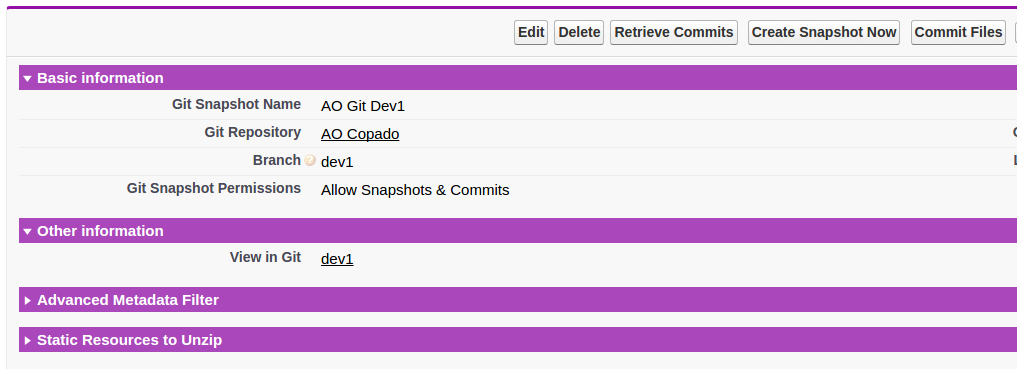Open the Commit Files action
The width and height of the screenshot is (1017, 369).
click(x=958, y=32)
